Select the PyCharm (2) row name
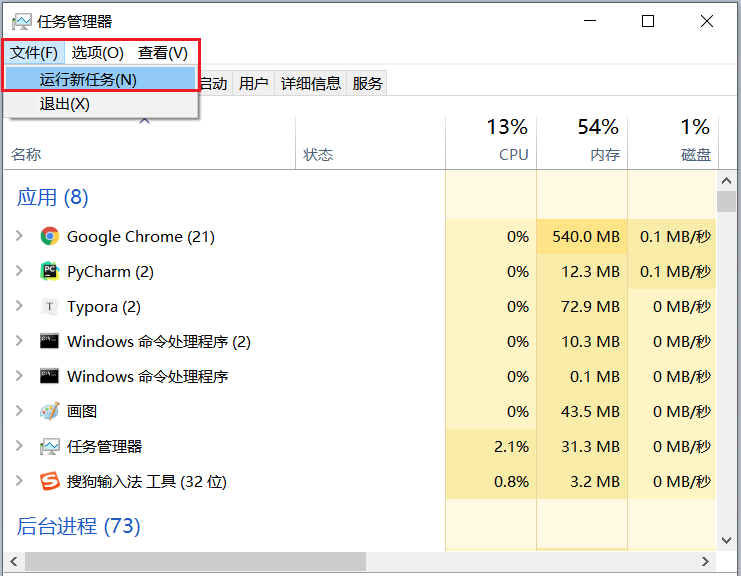This screenshot has width=741, height=576. (111, 272)
